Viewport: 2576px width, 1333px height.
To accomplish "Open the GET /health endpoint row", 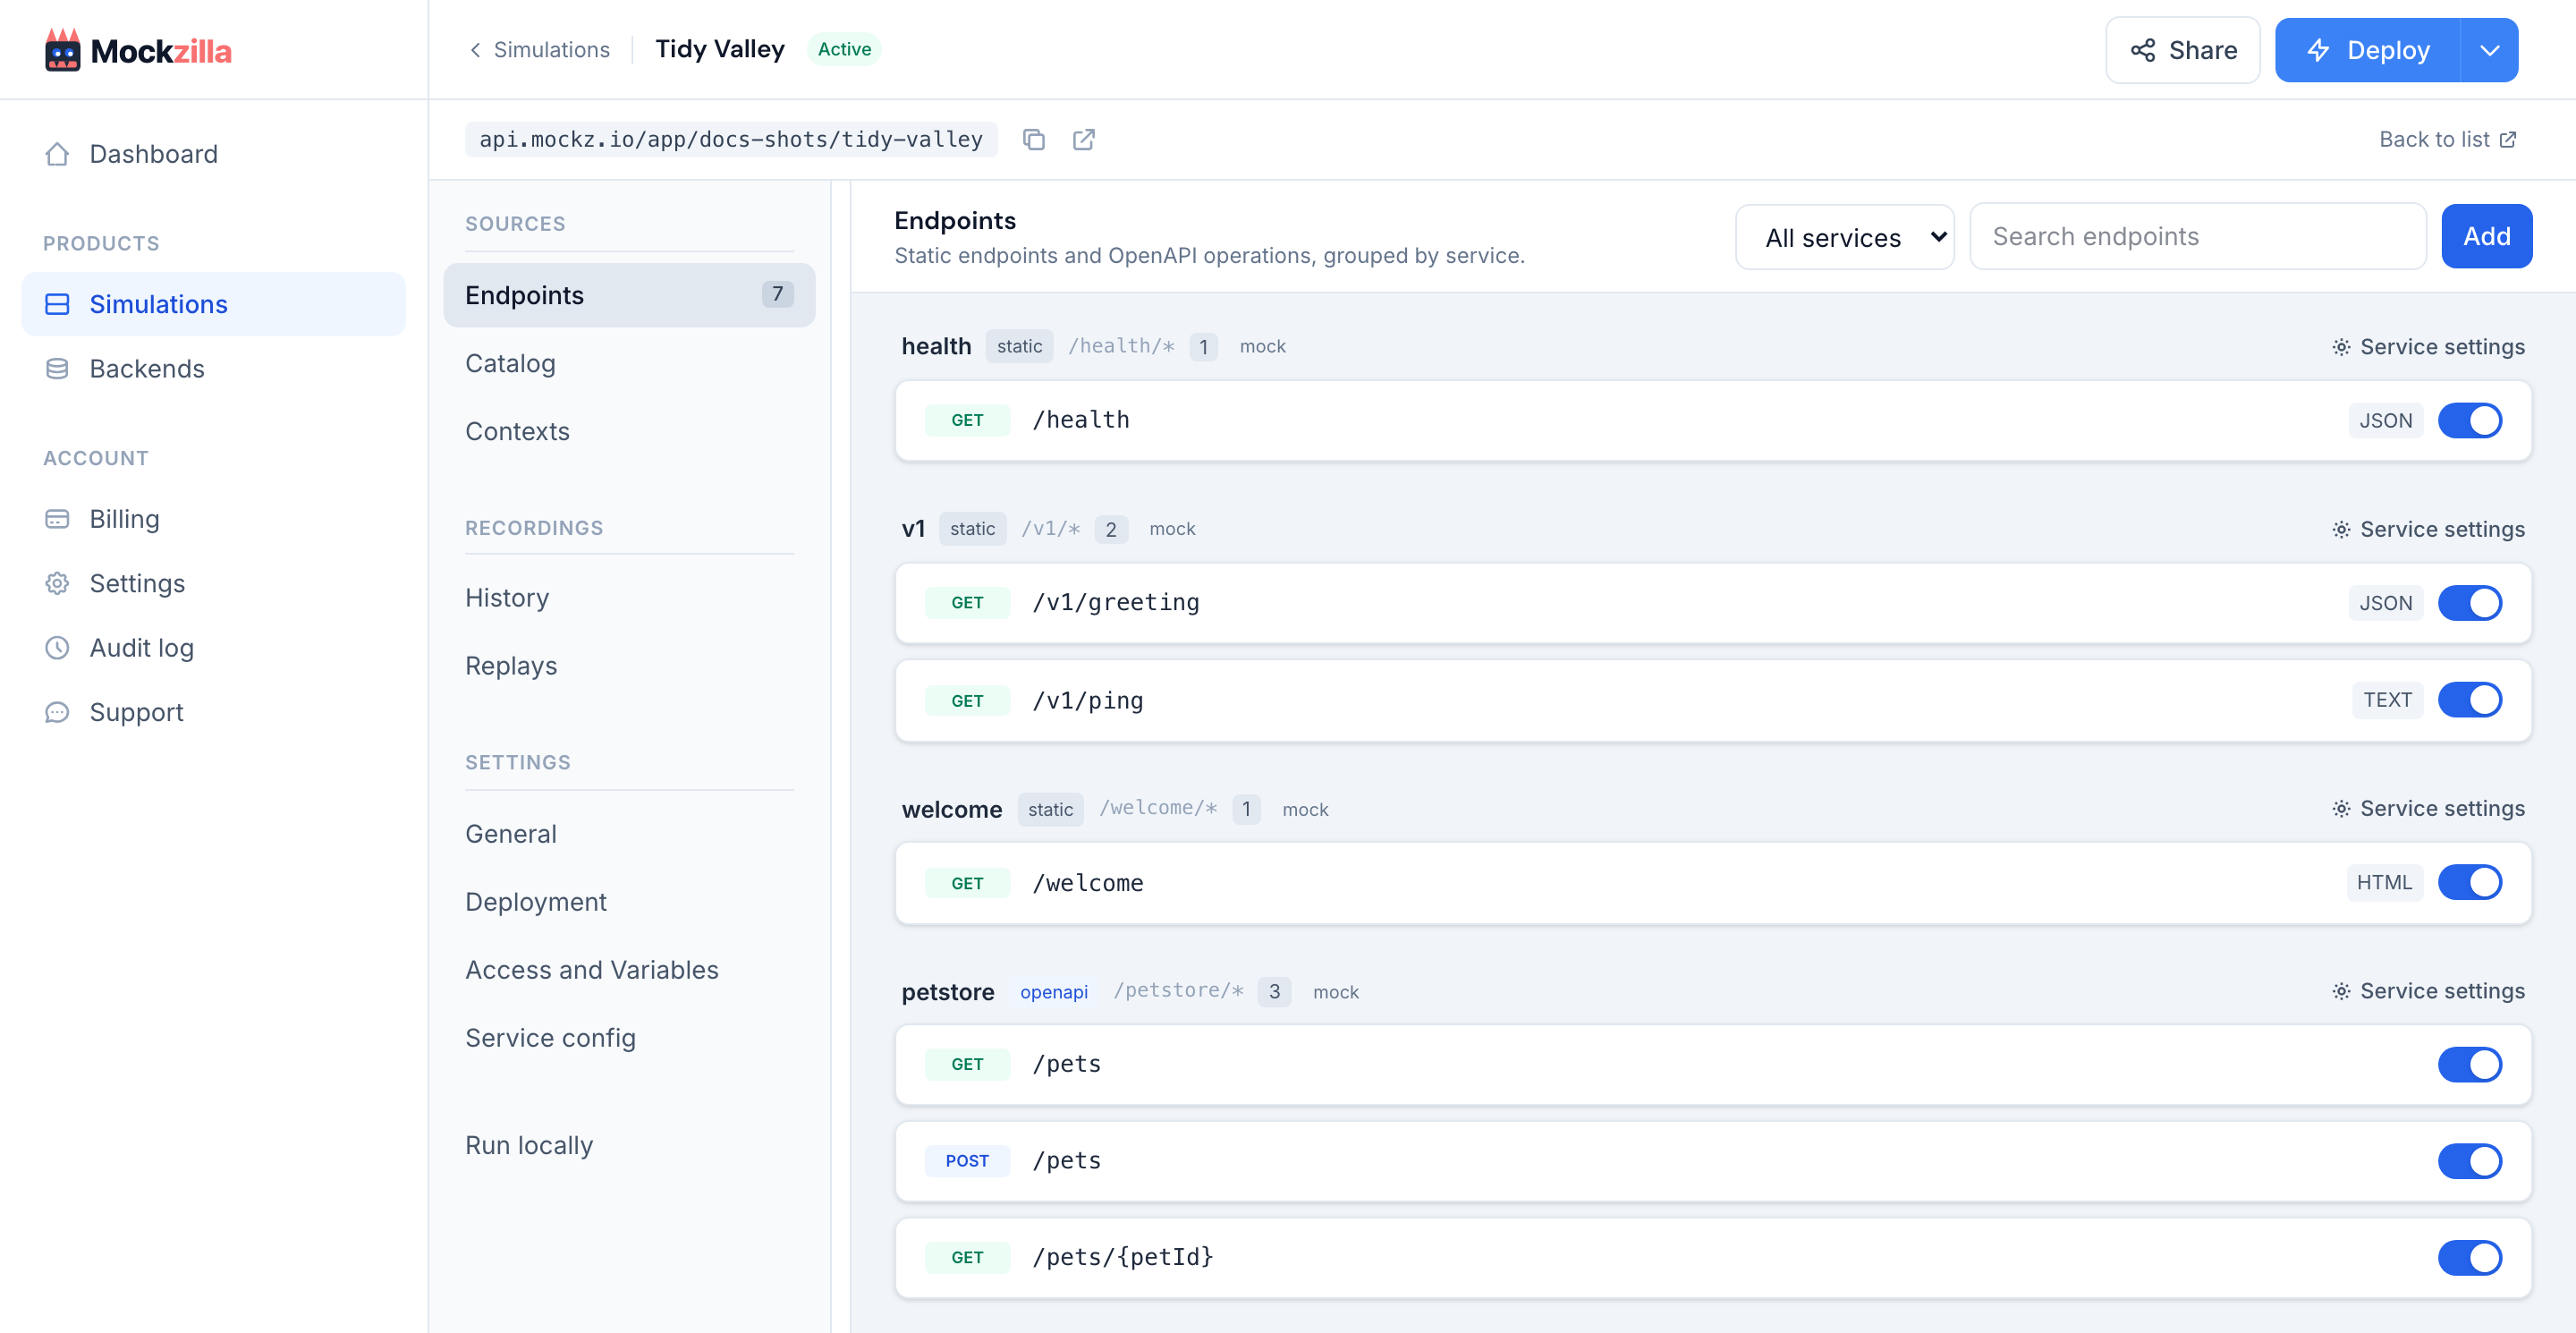I will tap(1713, 420).
